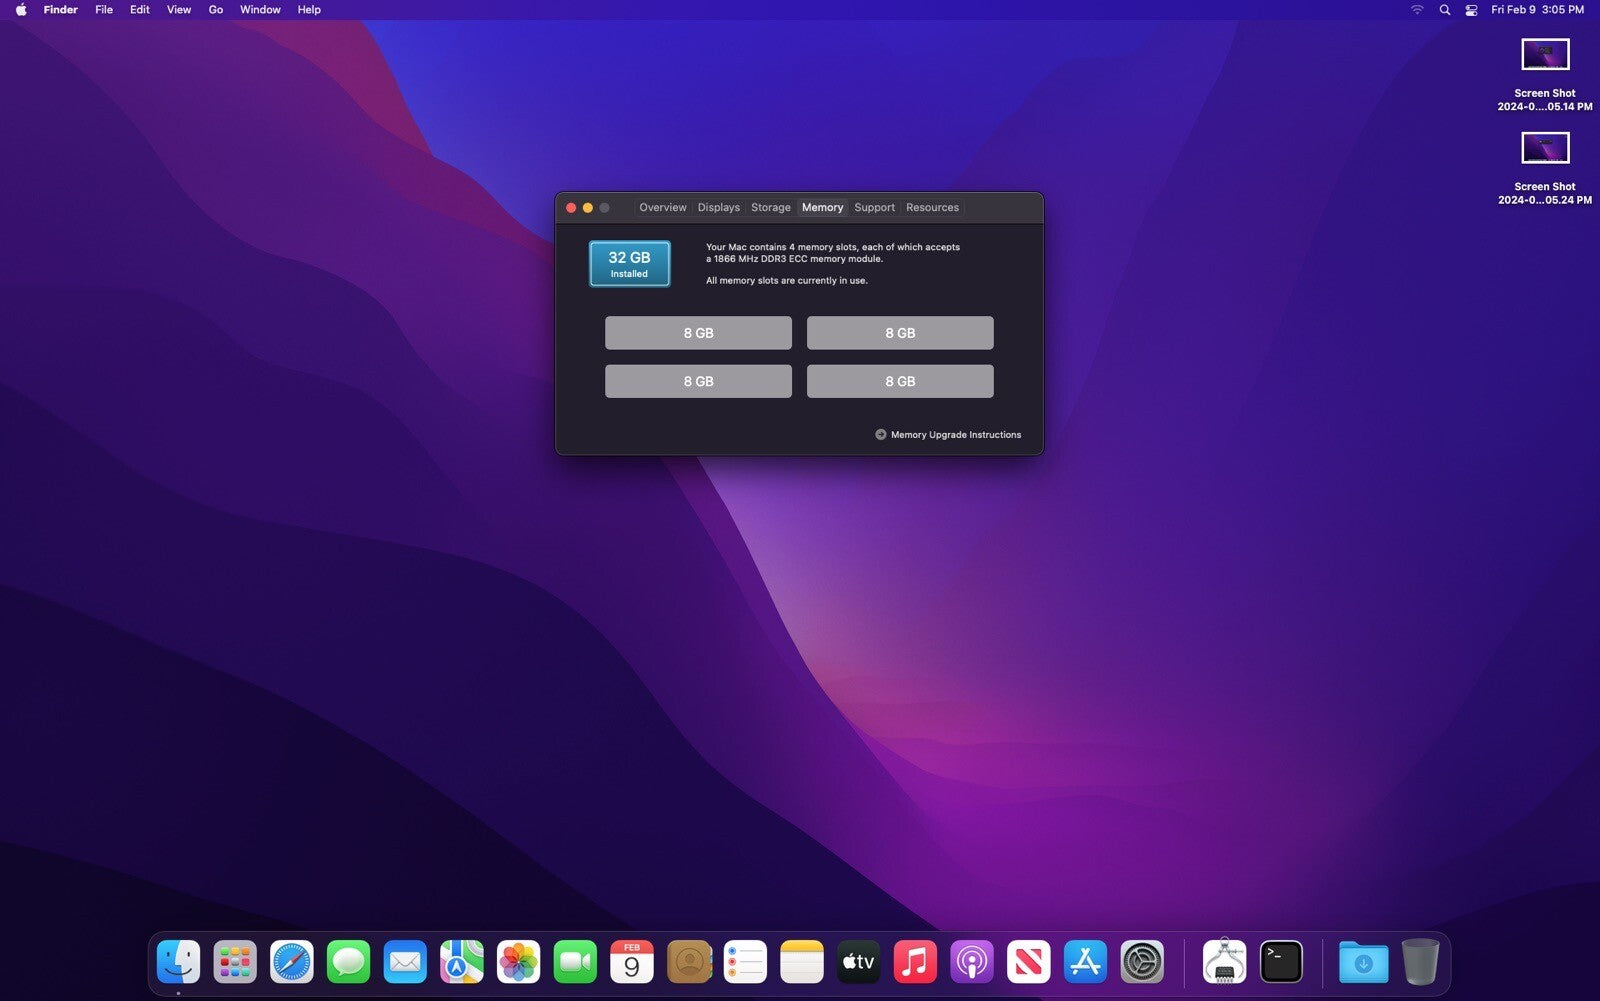
Task: Open Trash in the Dock
Action: (x=1420, y=962)
